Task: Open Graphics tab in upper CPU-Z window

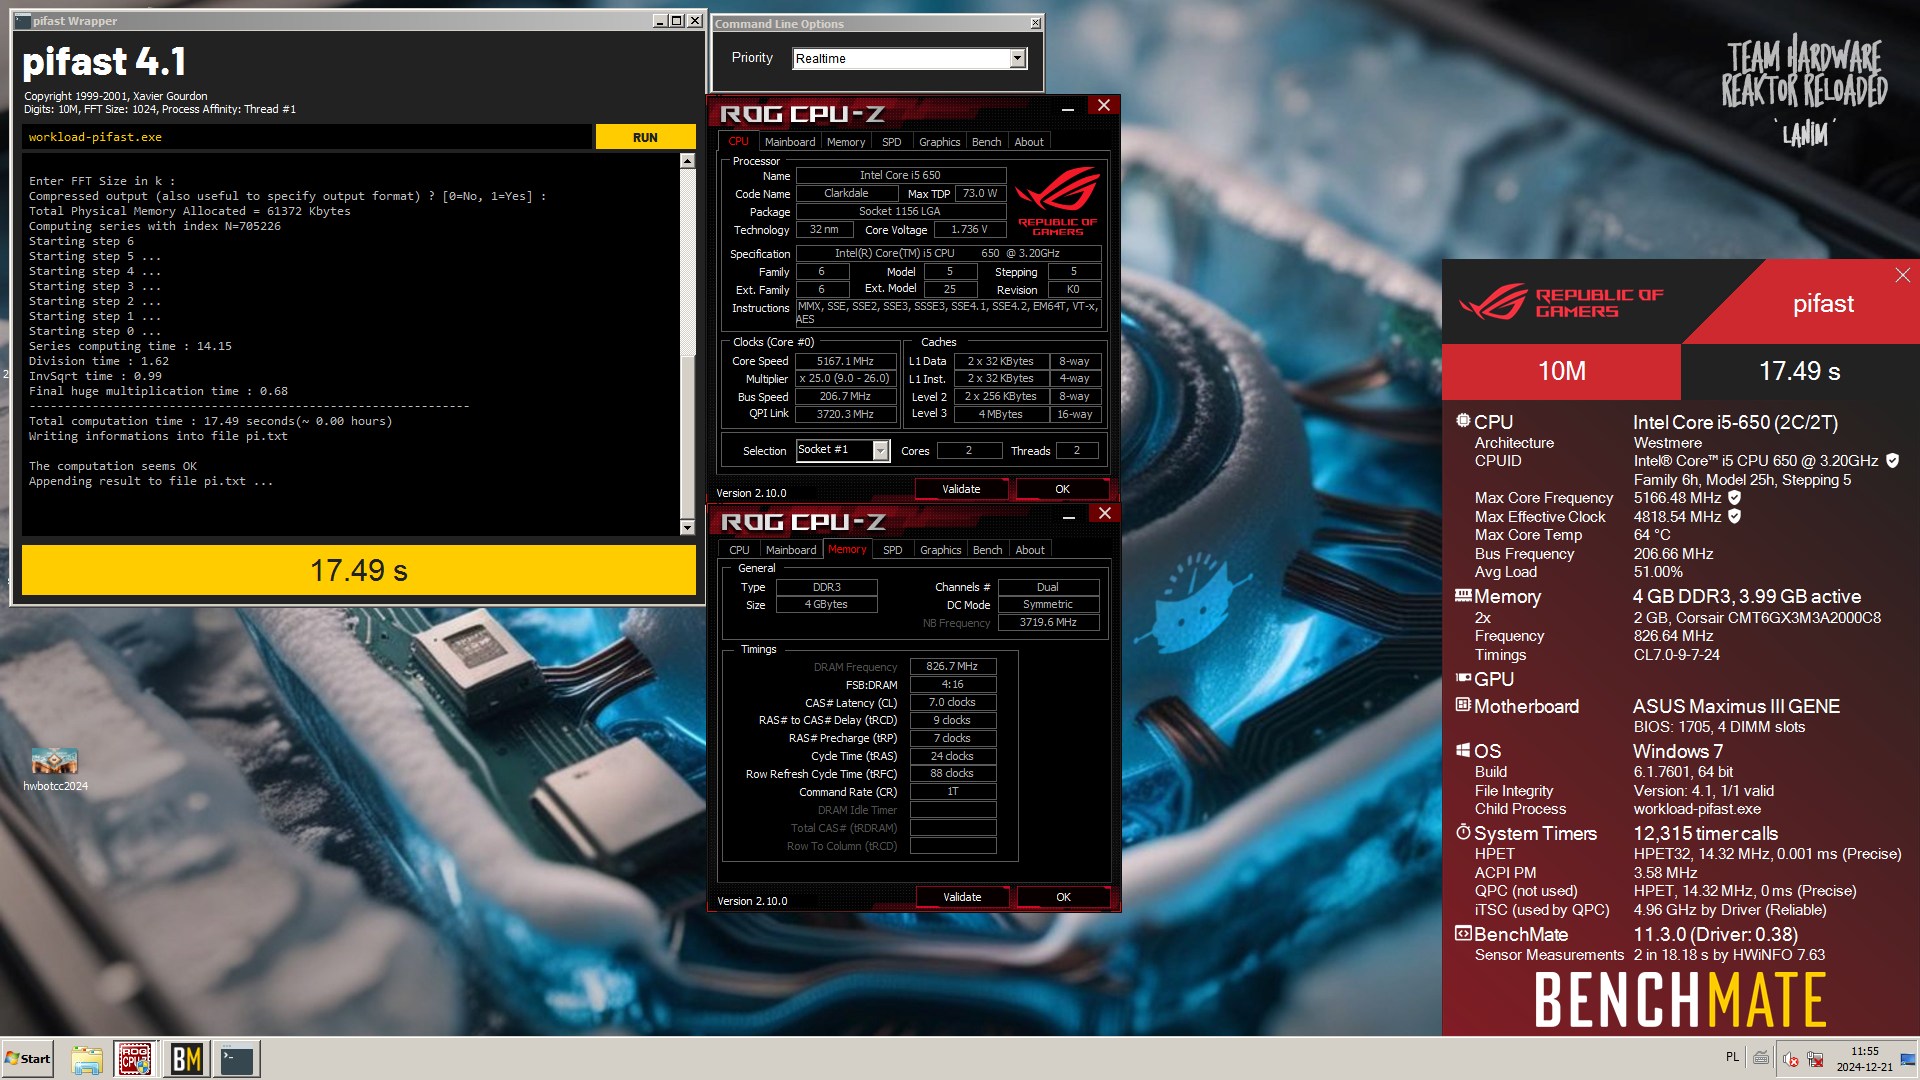Action: [x=939, y=142]
